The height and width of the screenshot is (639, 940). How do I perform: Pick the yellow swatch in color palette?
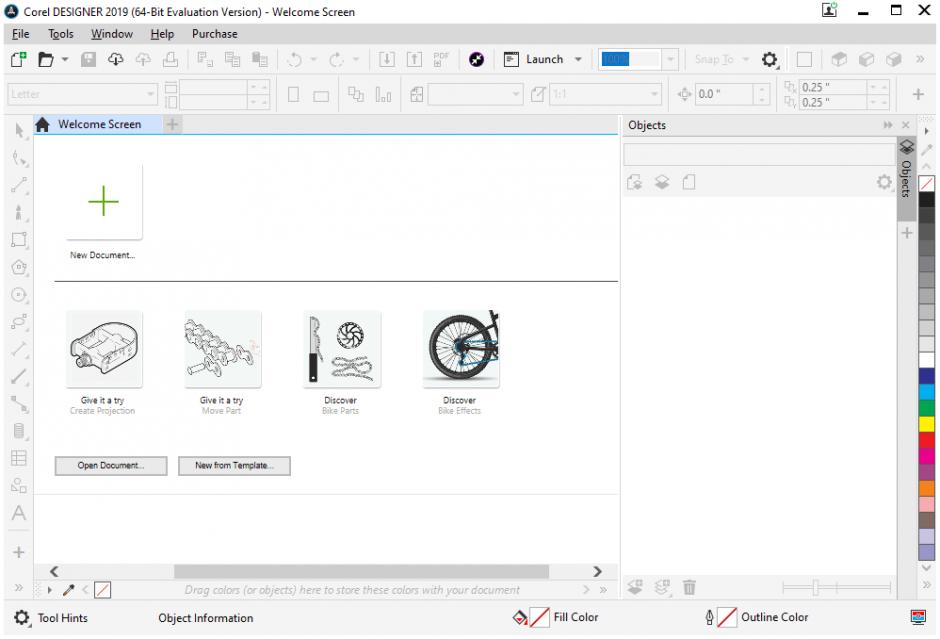[x=927, y=424]
